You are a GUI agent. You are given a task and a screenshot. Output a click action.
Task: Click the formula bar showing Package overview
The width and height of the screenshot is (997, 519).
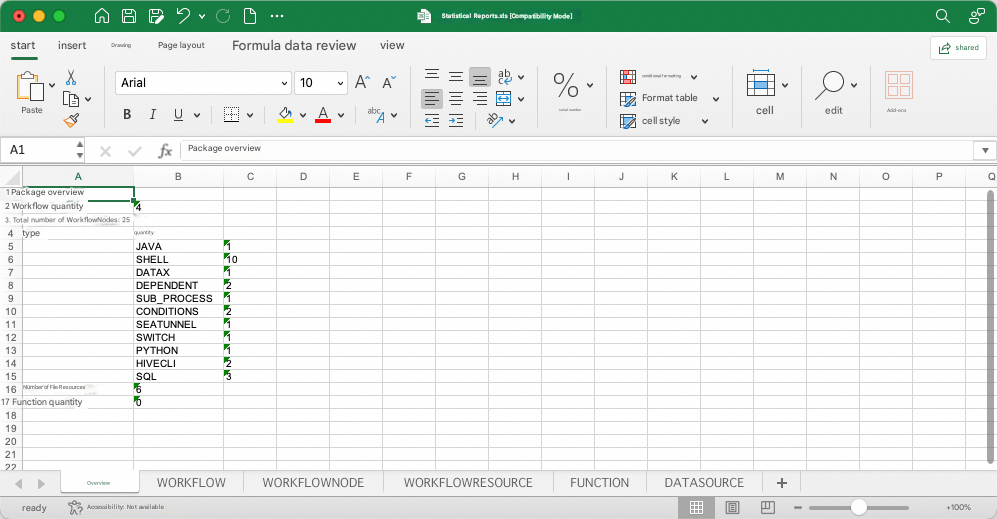[x=577, y=149]
